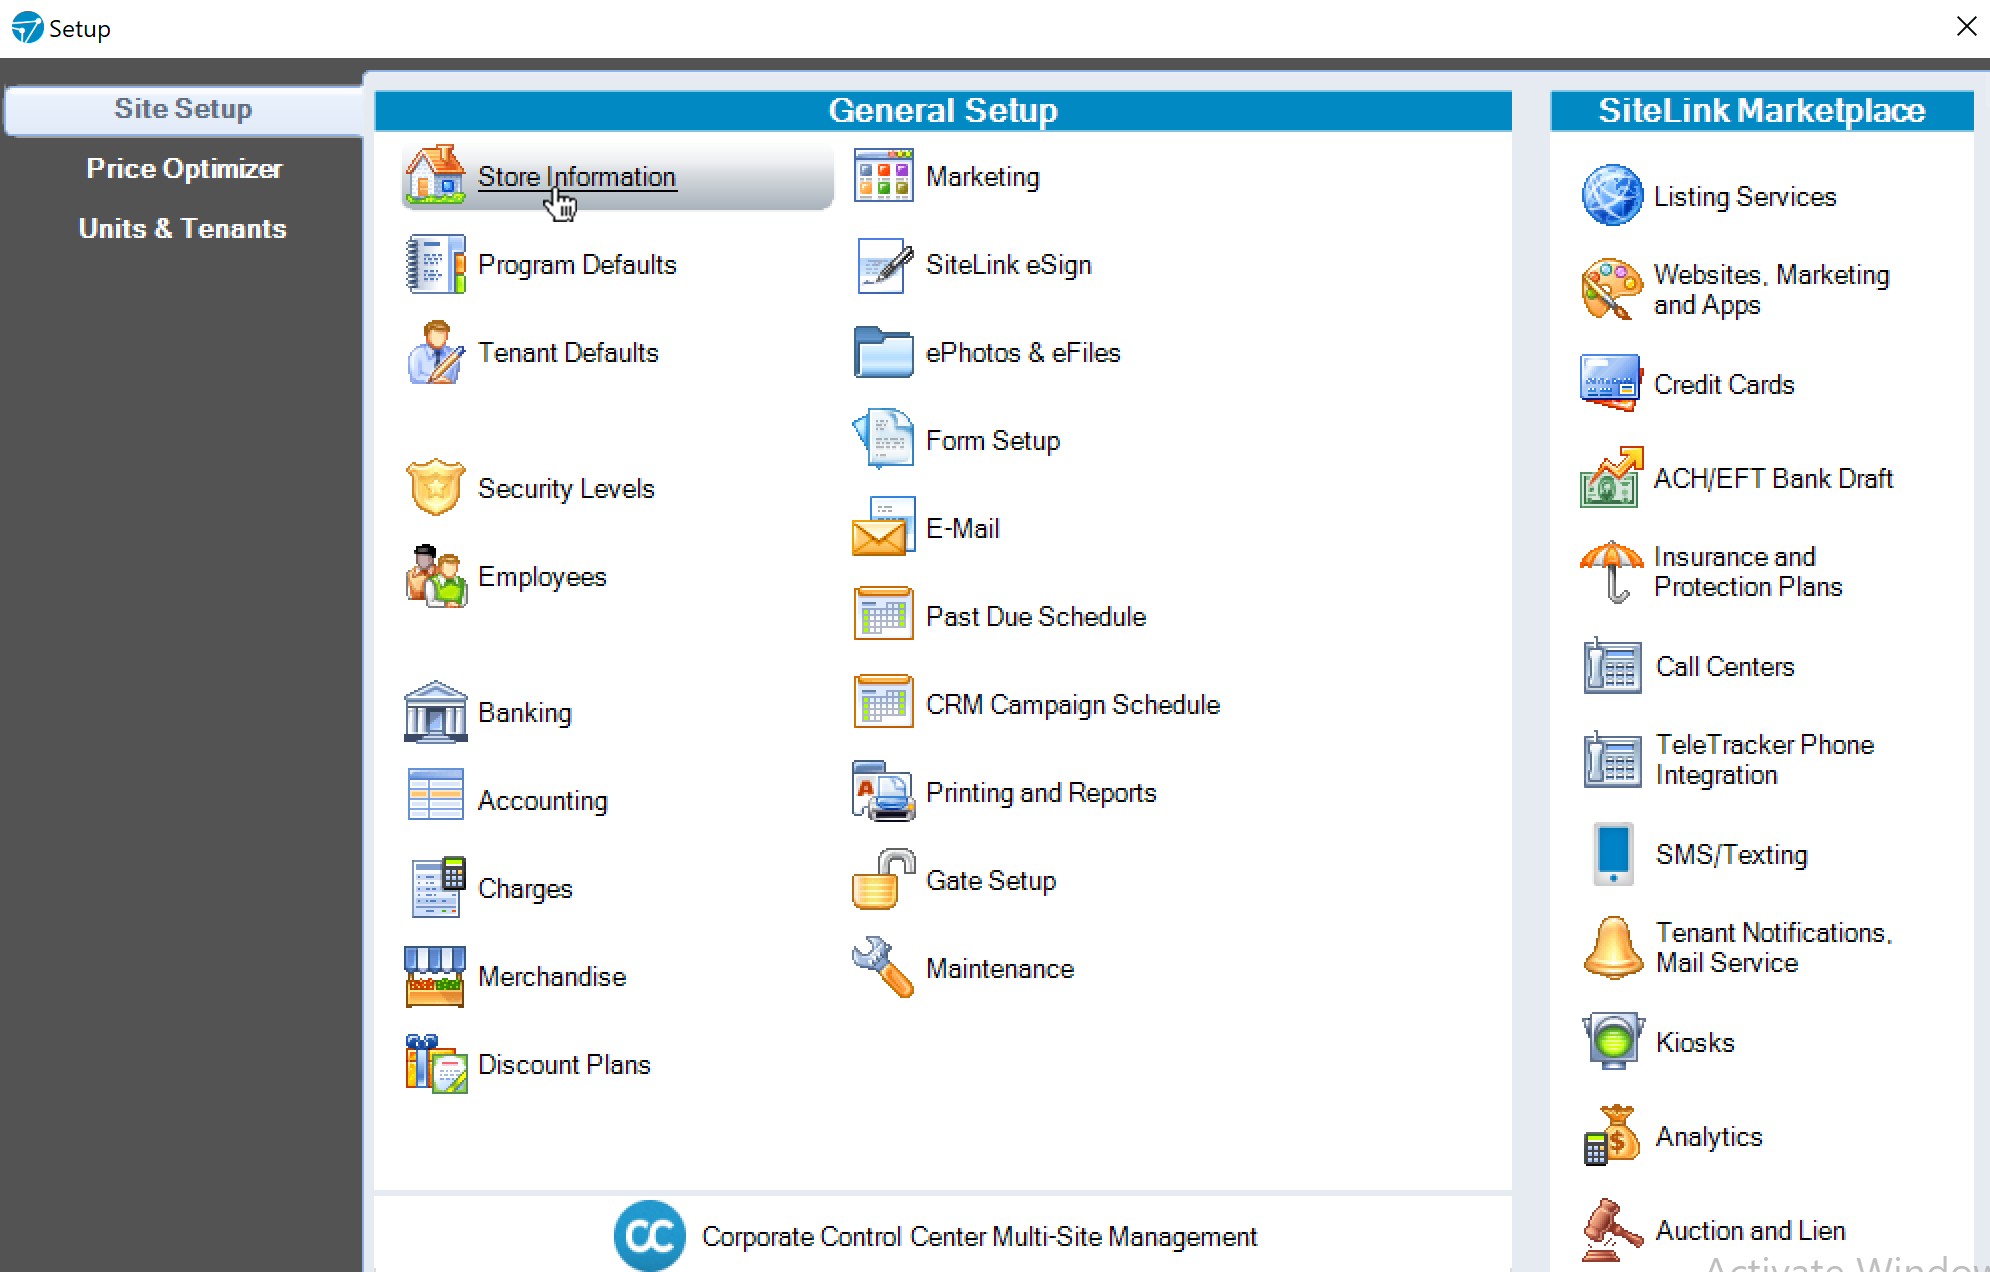Click the Banking building icon
Image resolution: width=1990 pixels, height=1272 pixels.
click(x=435, y=712)
